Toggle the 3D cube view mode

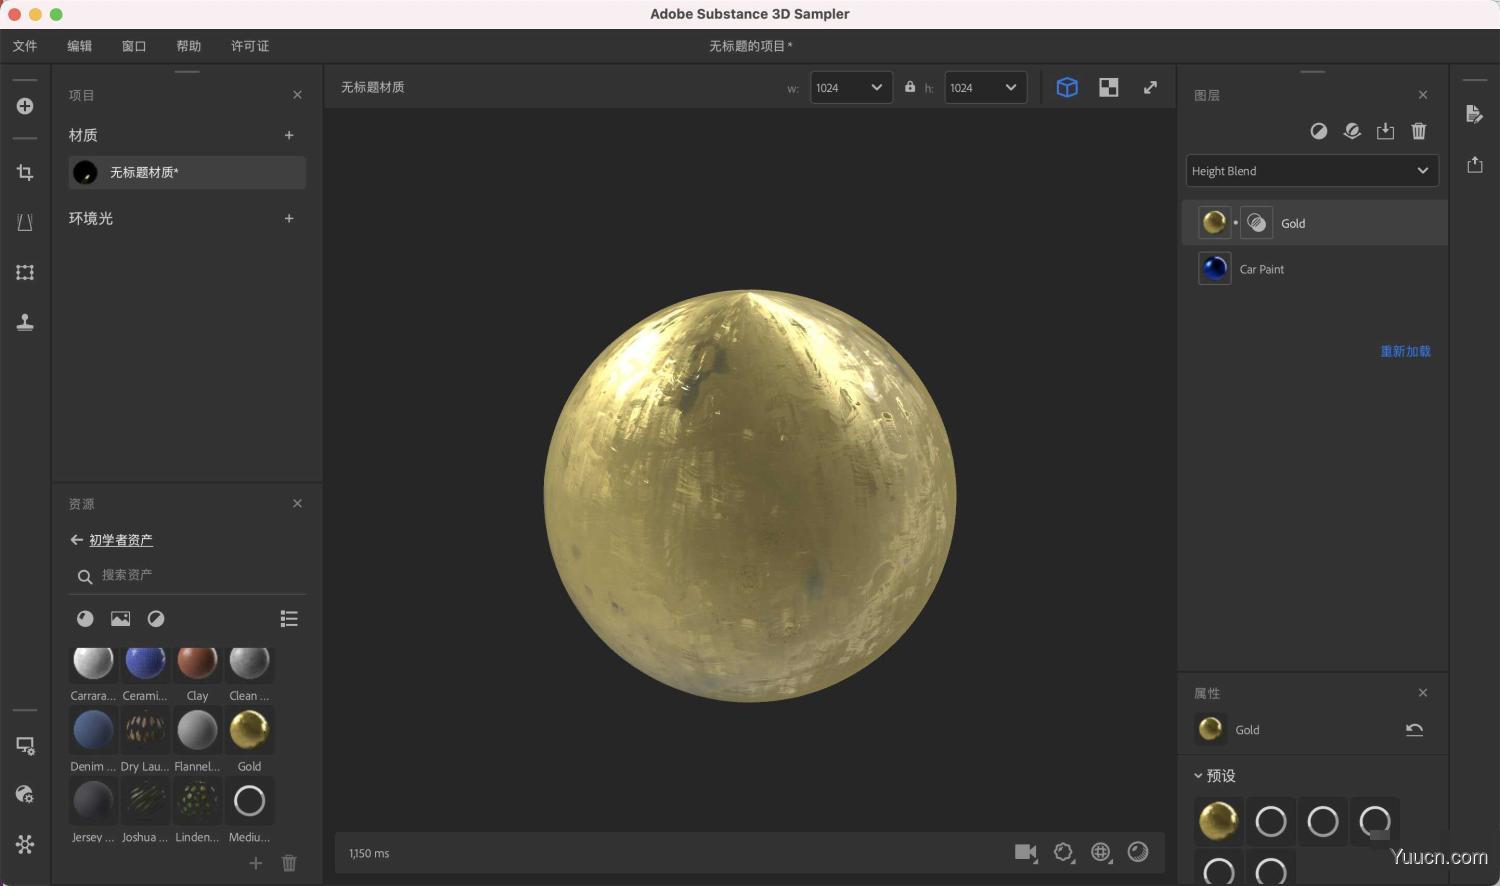[x=1067, y=87]
